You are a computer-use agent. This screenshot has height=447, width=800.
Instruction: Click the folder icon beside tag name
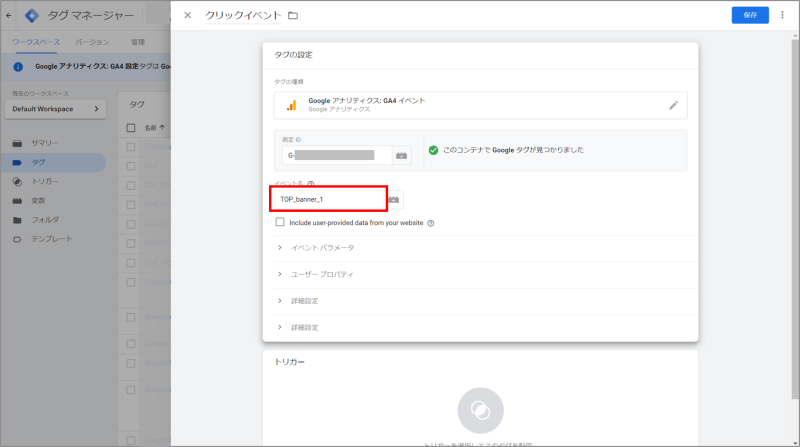tap(293, 15)
